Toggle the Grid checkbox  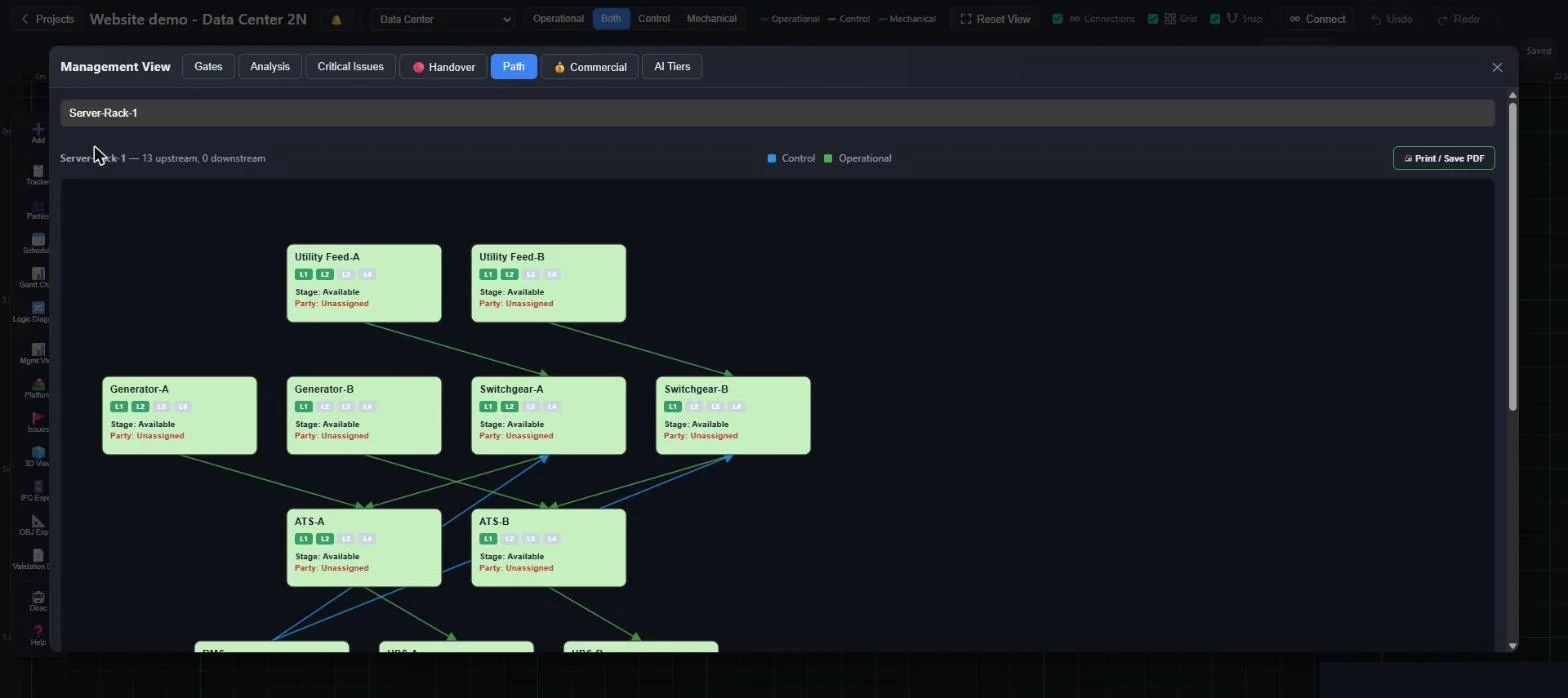click(x=1153, y=19)
